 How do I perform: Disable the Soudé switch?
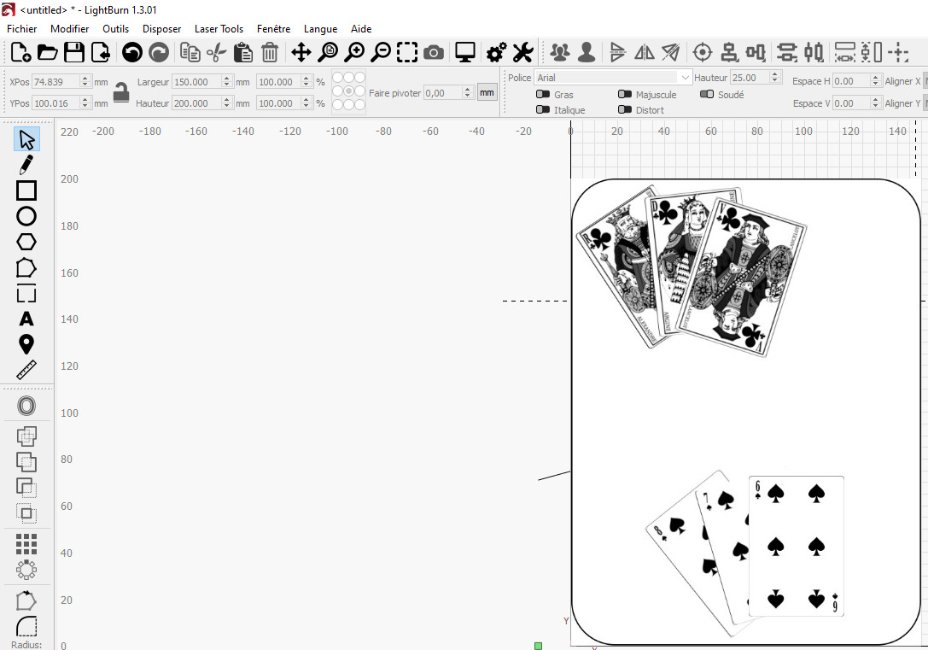pos(707,94)
